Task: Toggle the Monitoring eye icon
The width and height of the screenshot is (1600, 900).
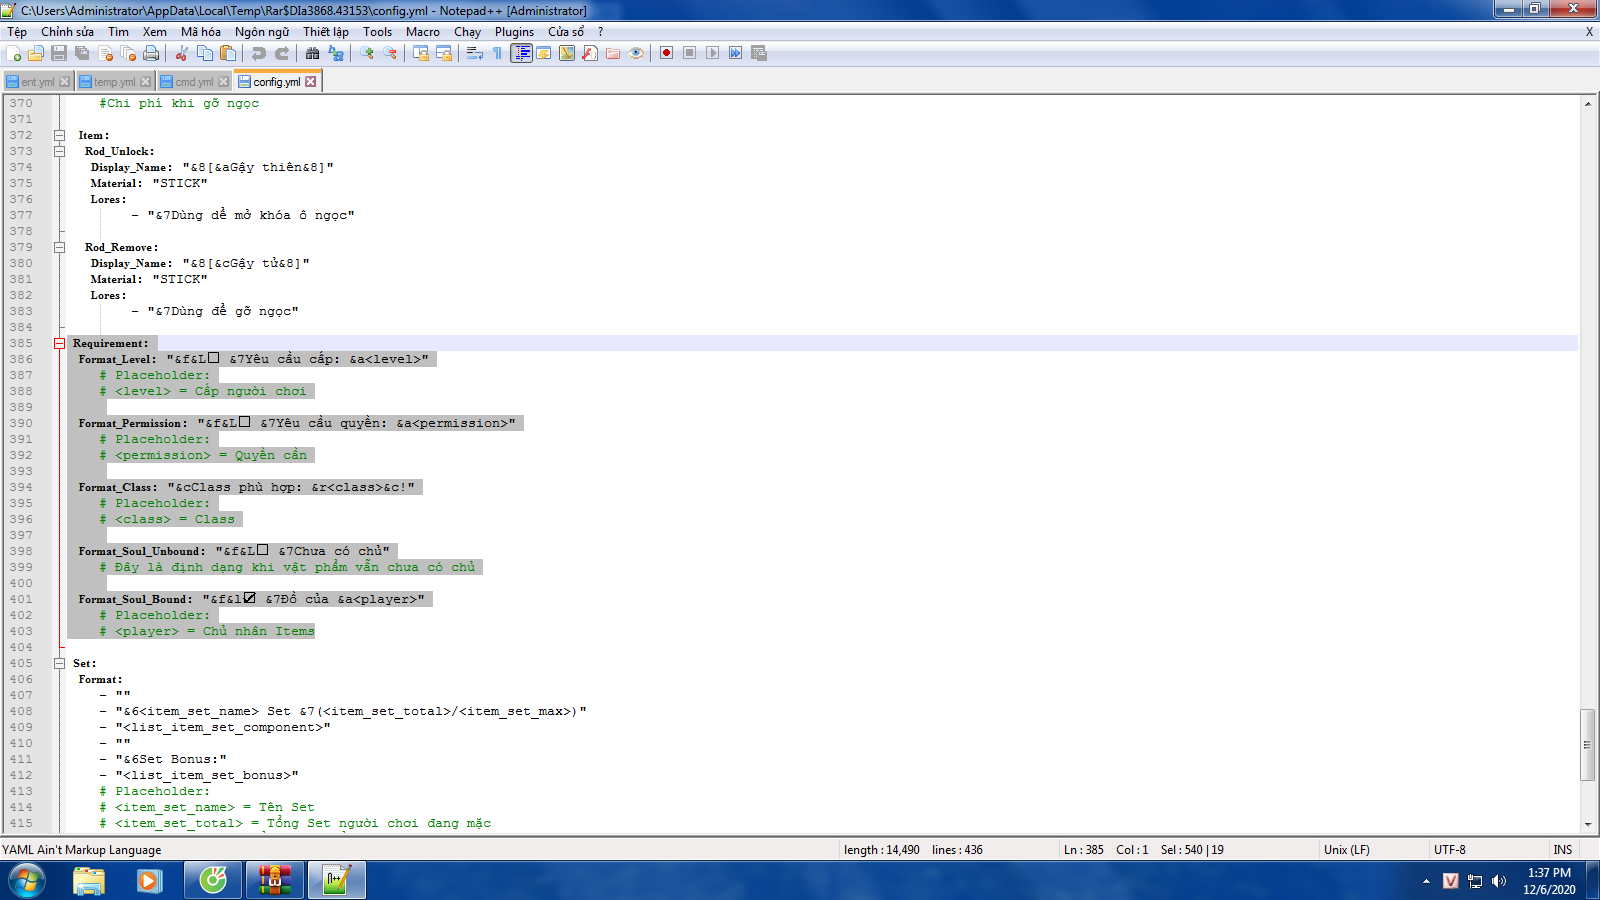Action: (x=636, y=53)
